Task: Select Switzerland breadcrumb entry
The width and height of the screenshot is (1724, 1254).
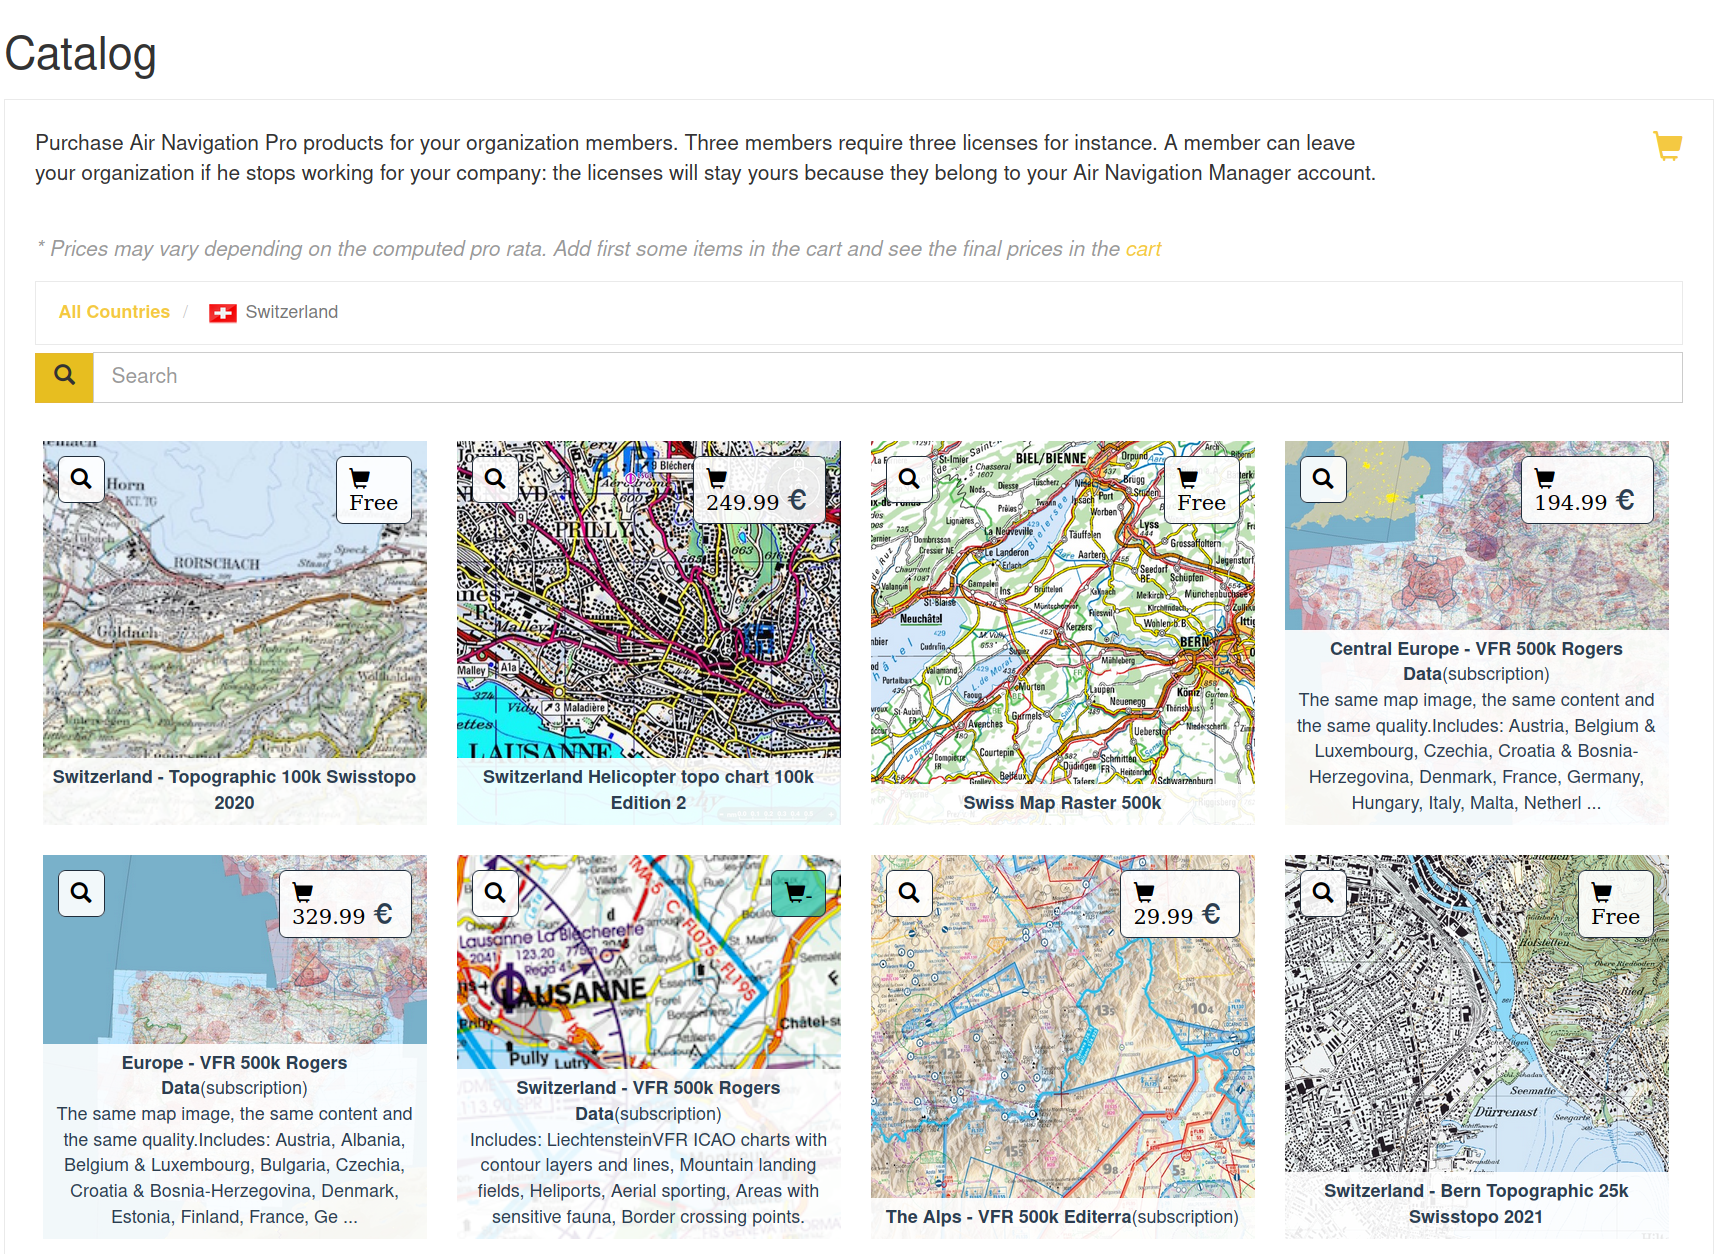Action: pos(292,312)
